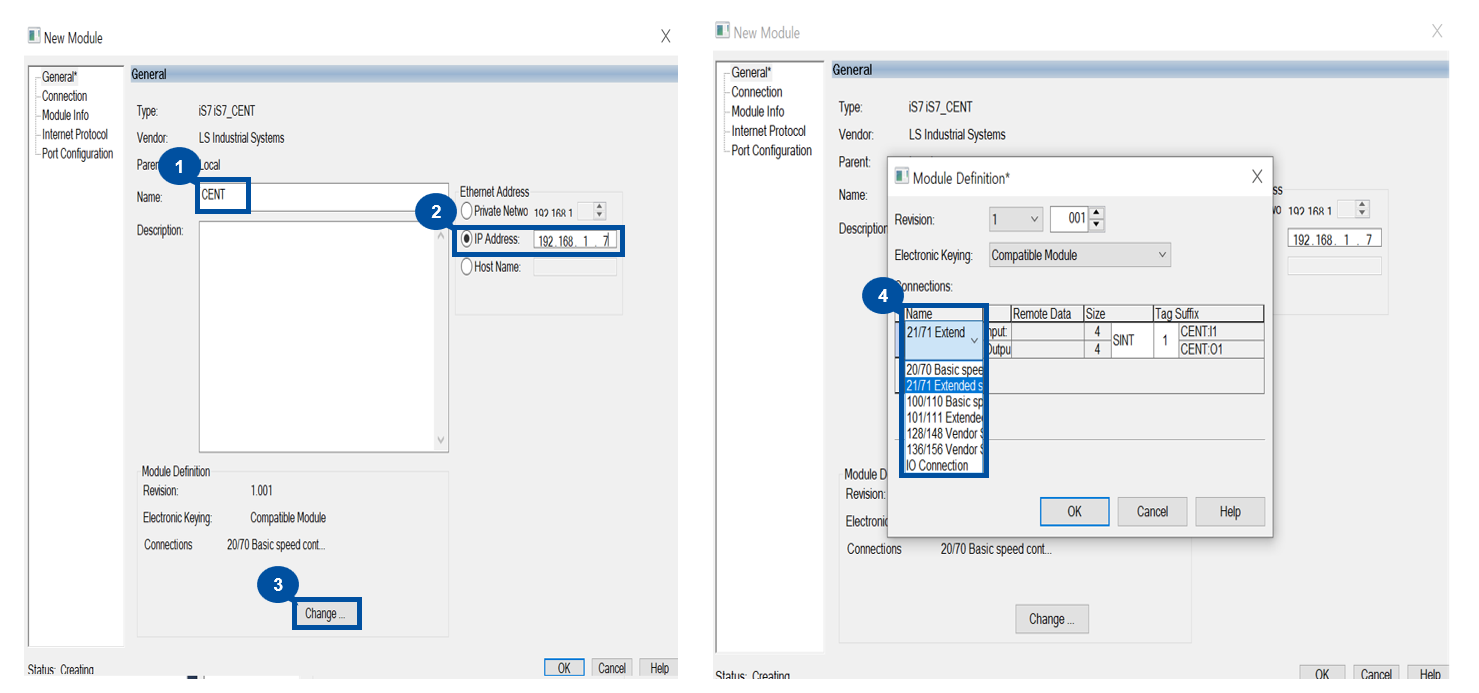
Task: Show Module Info settings
Action: 64,114
